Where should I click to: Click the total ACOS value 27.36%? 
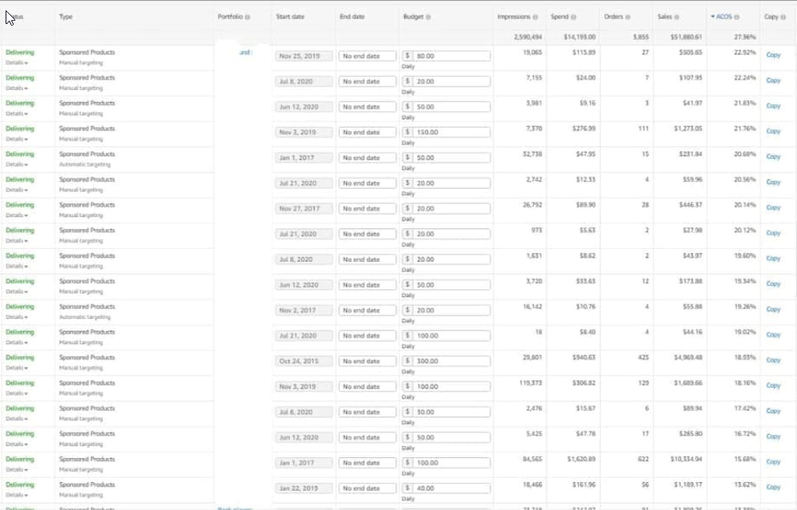pyautogui.click(x=745, y=37)
